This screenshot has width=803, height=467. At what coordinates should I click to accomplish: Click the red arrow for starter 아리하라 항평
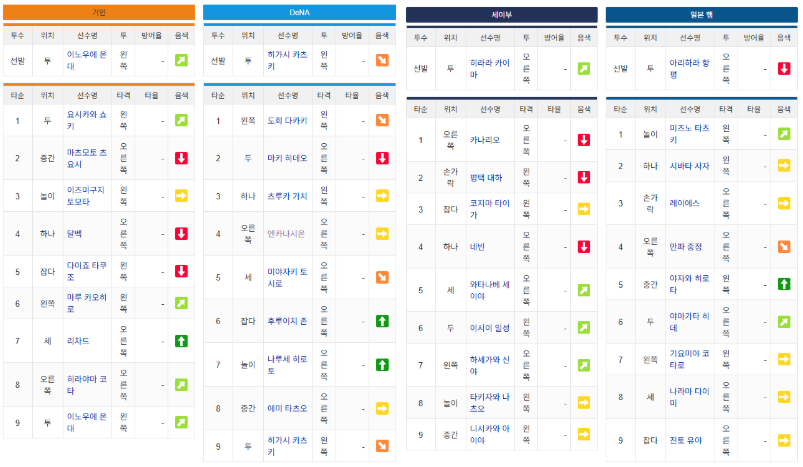784,69
